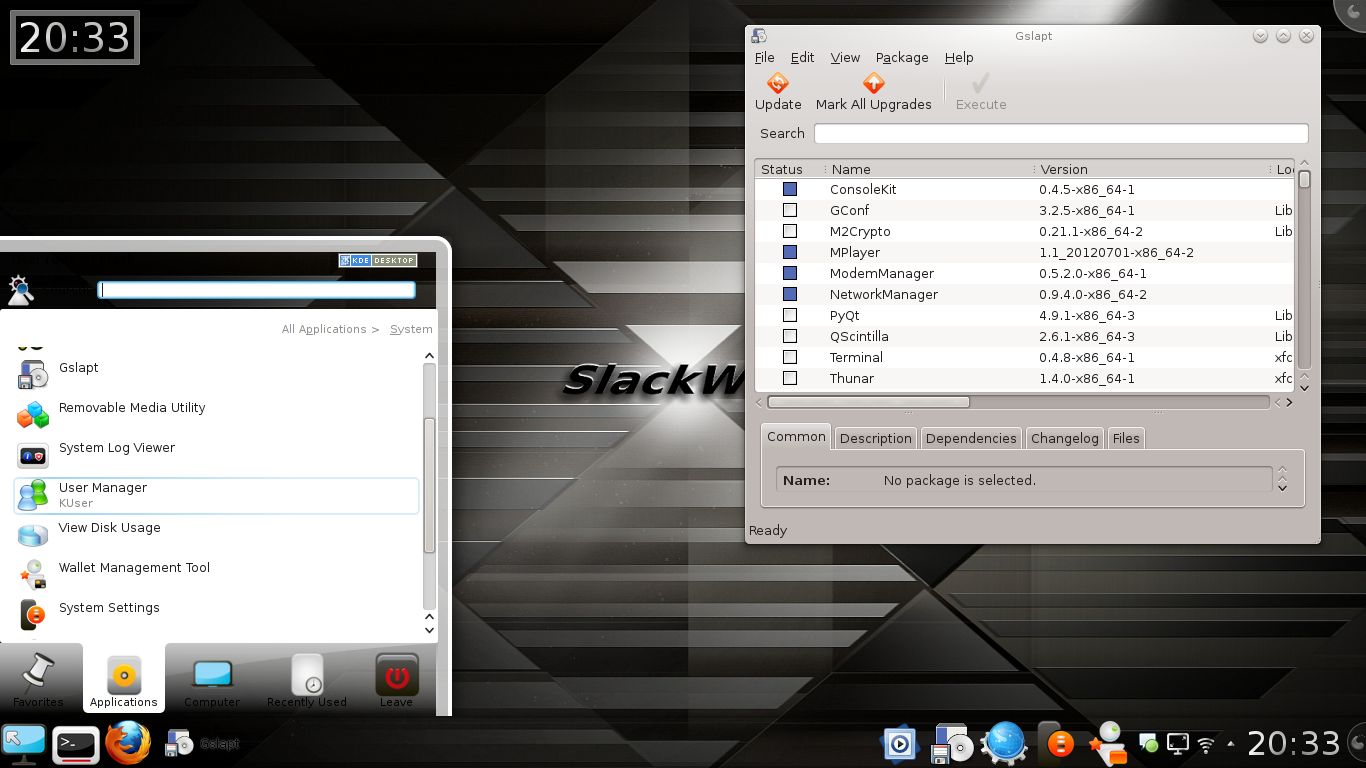Screen dimensions: 1366x768
Task: Toggle the MPlayer status checkbox
Action: click(x=790, y=252)
